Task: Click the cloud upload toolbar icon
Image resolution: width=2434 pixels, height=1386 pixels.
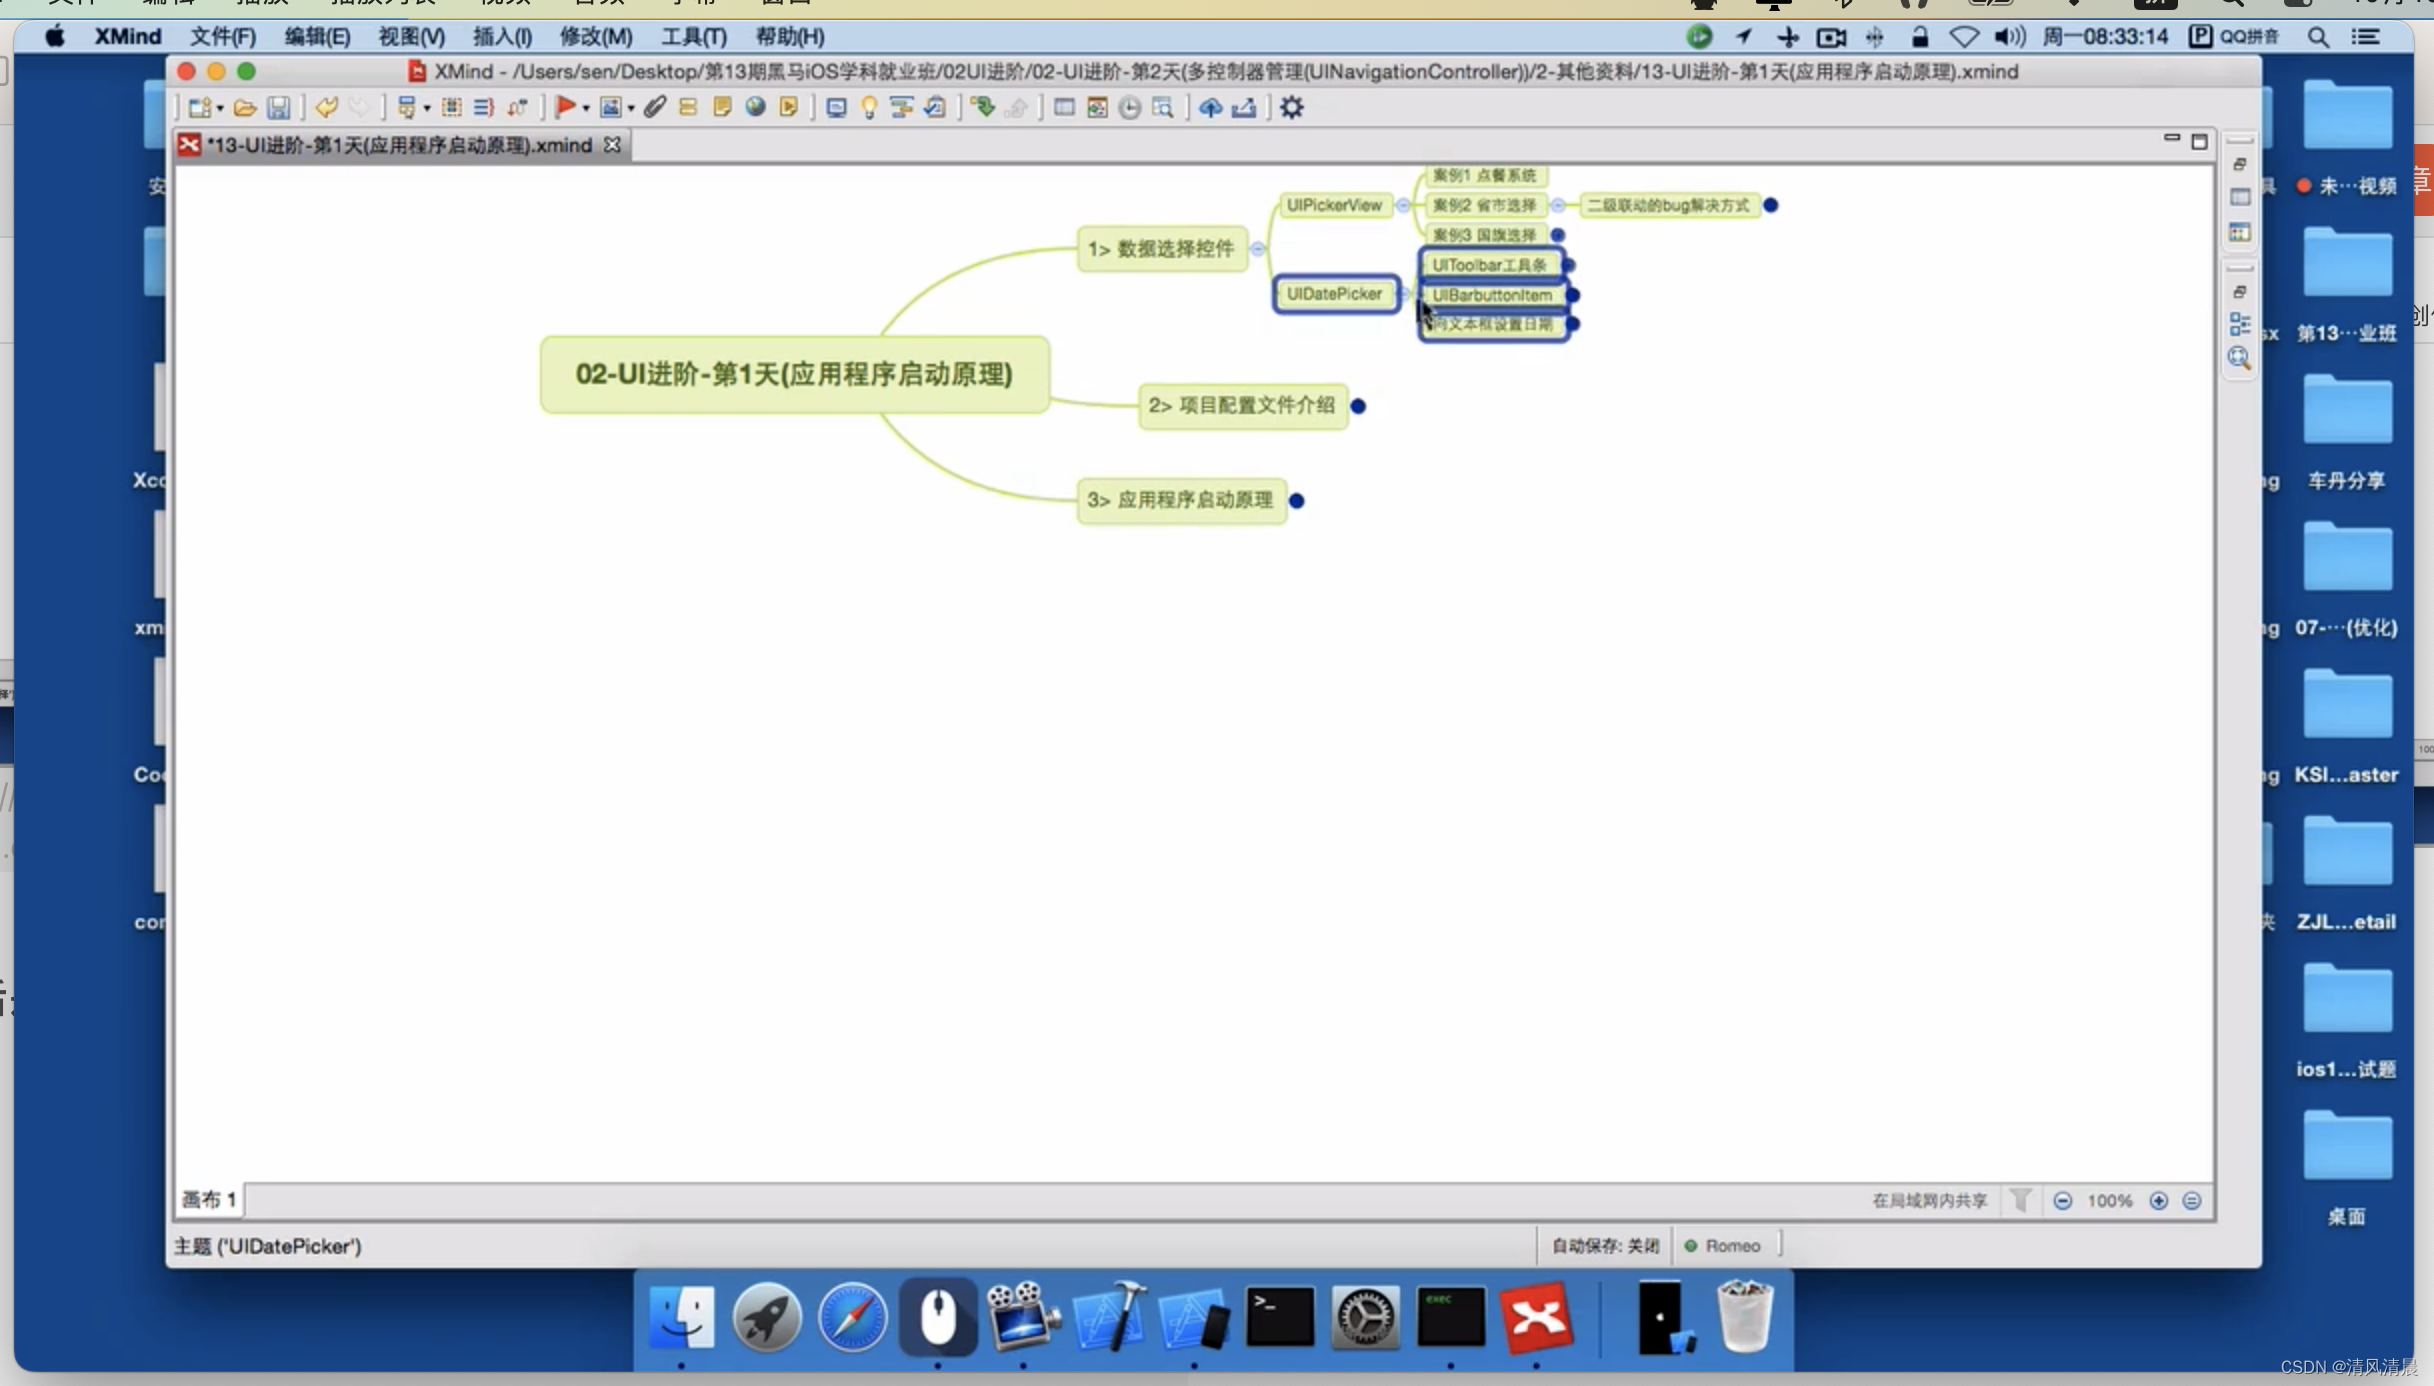Action: [x=1210, y=107]
